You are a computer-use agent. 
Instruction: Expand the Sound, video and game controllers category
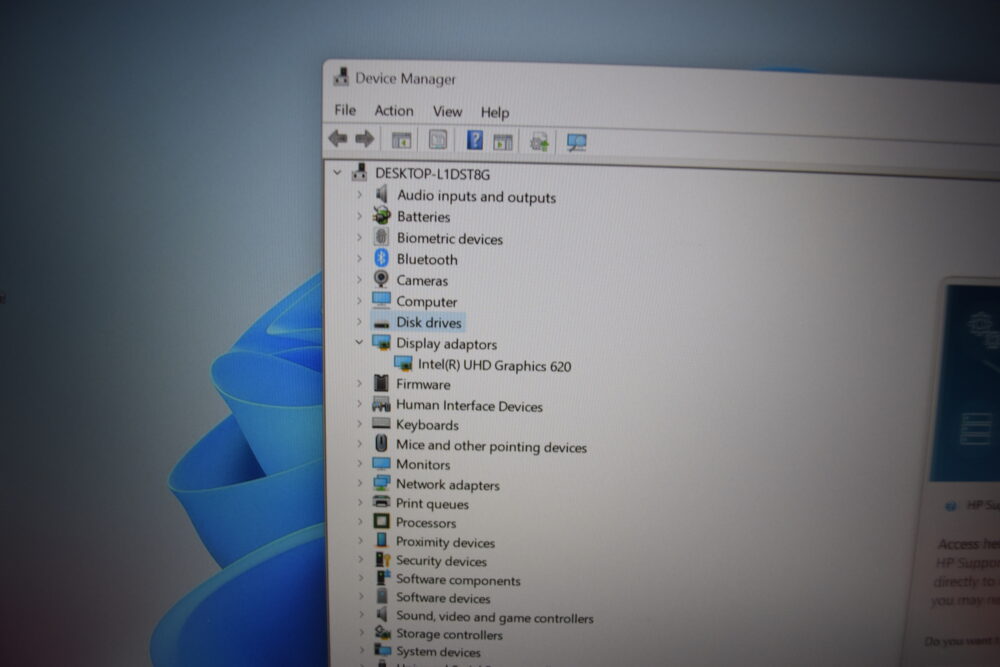[362, 614]
